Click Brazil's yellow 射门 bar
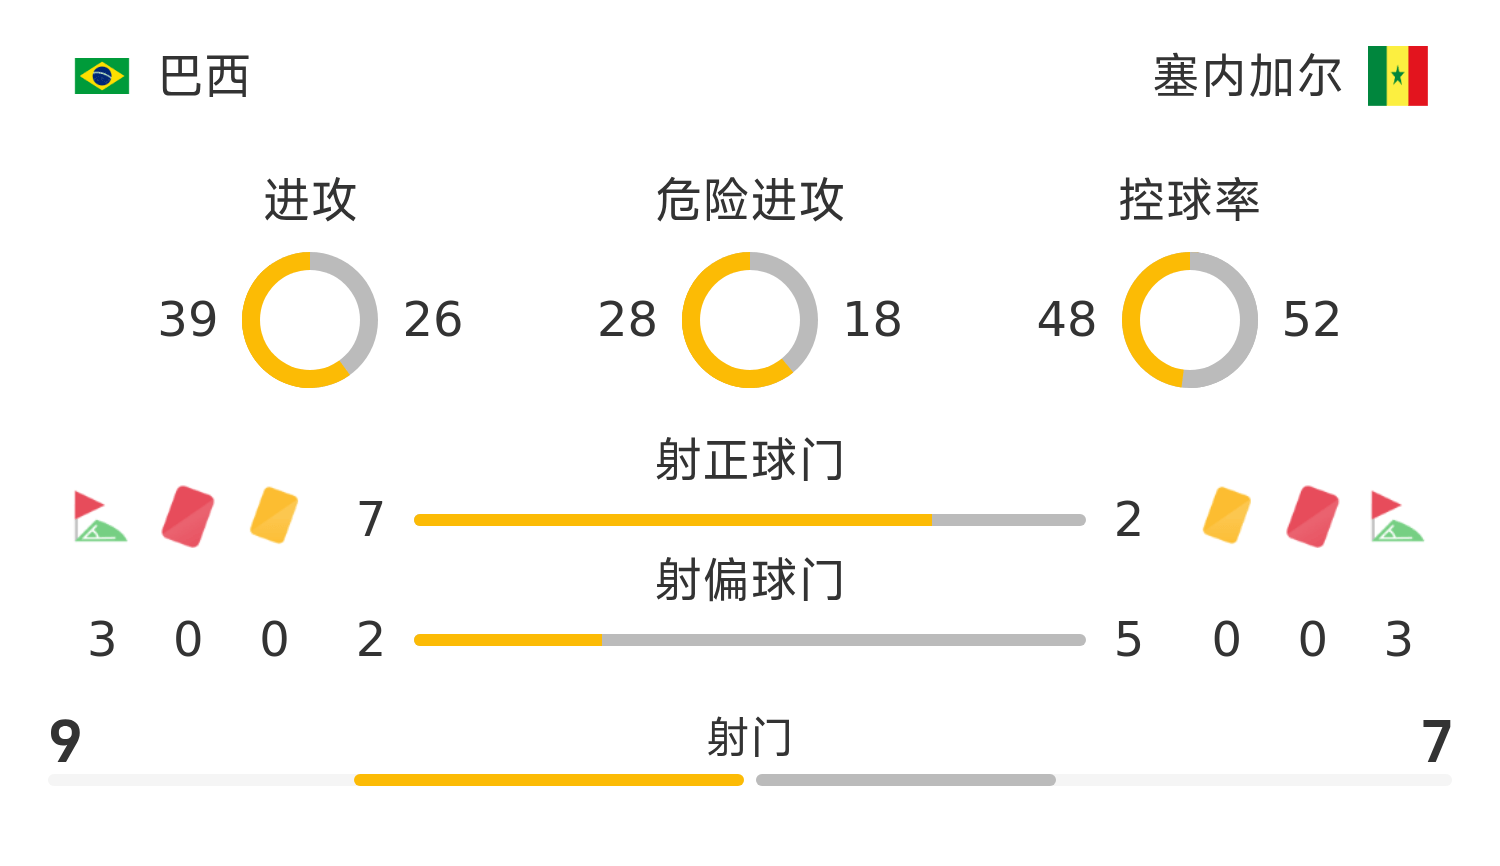 [549, 780]
